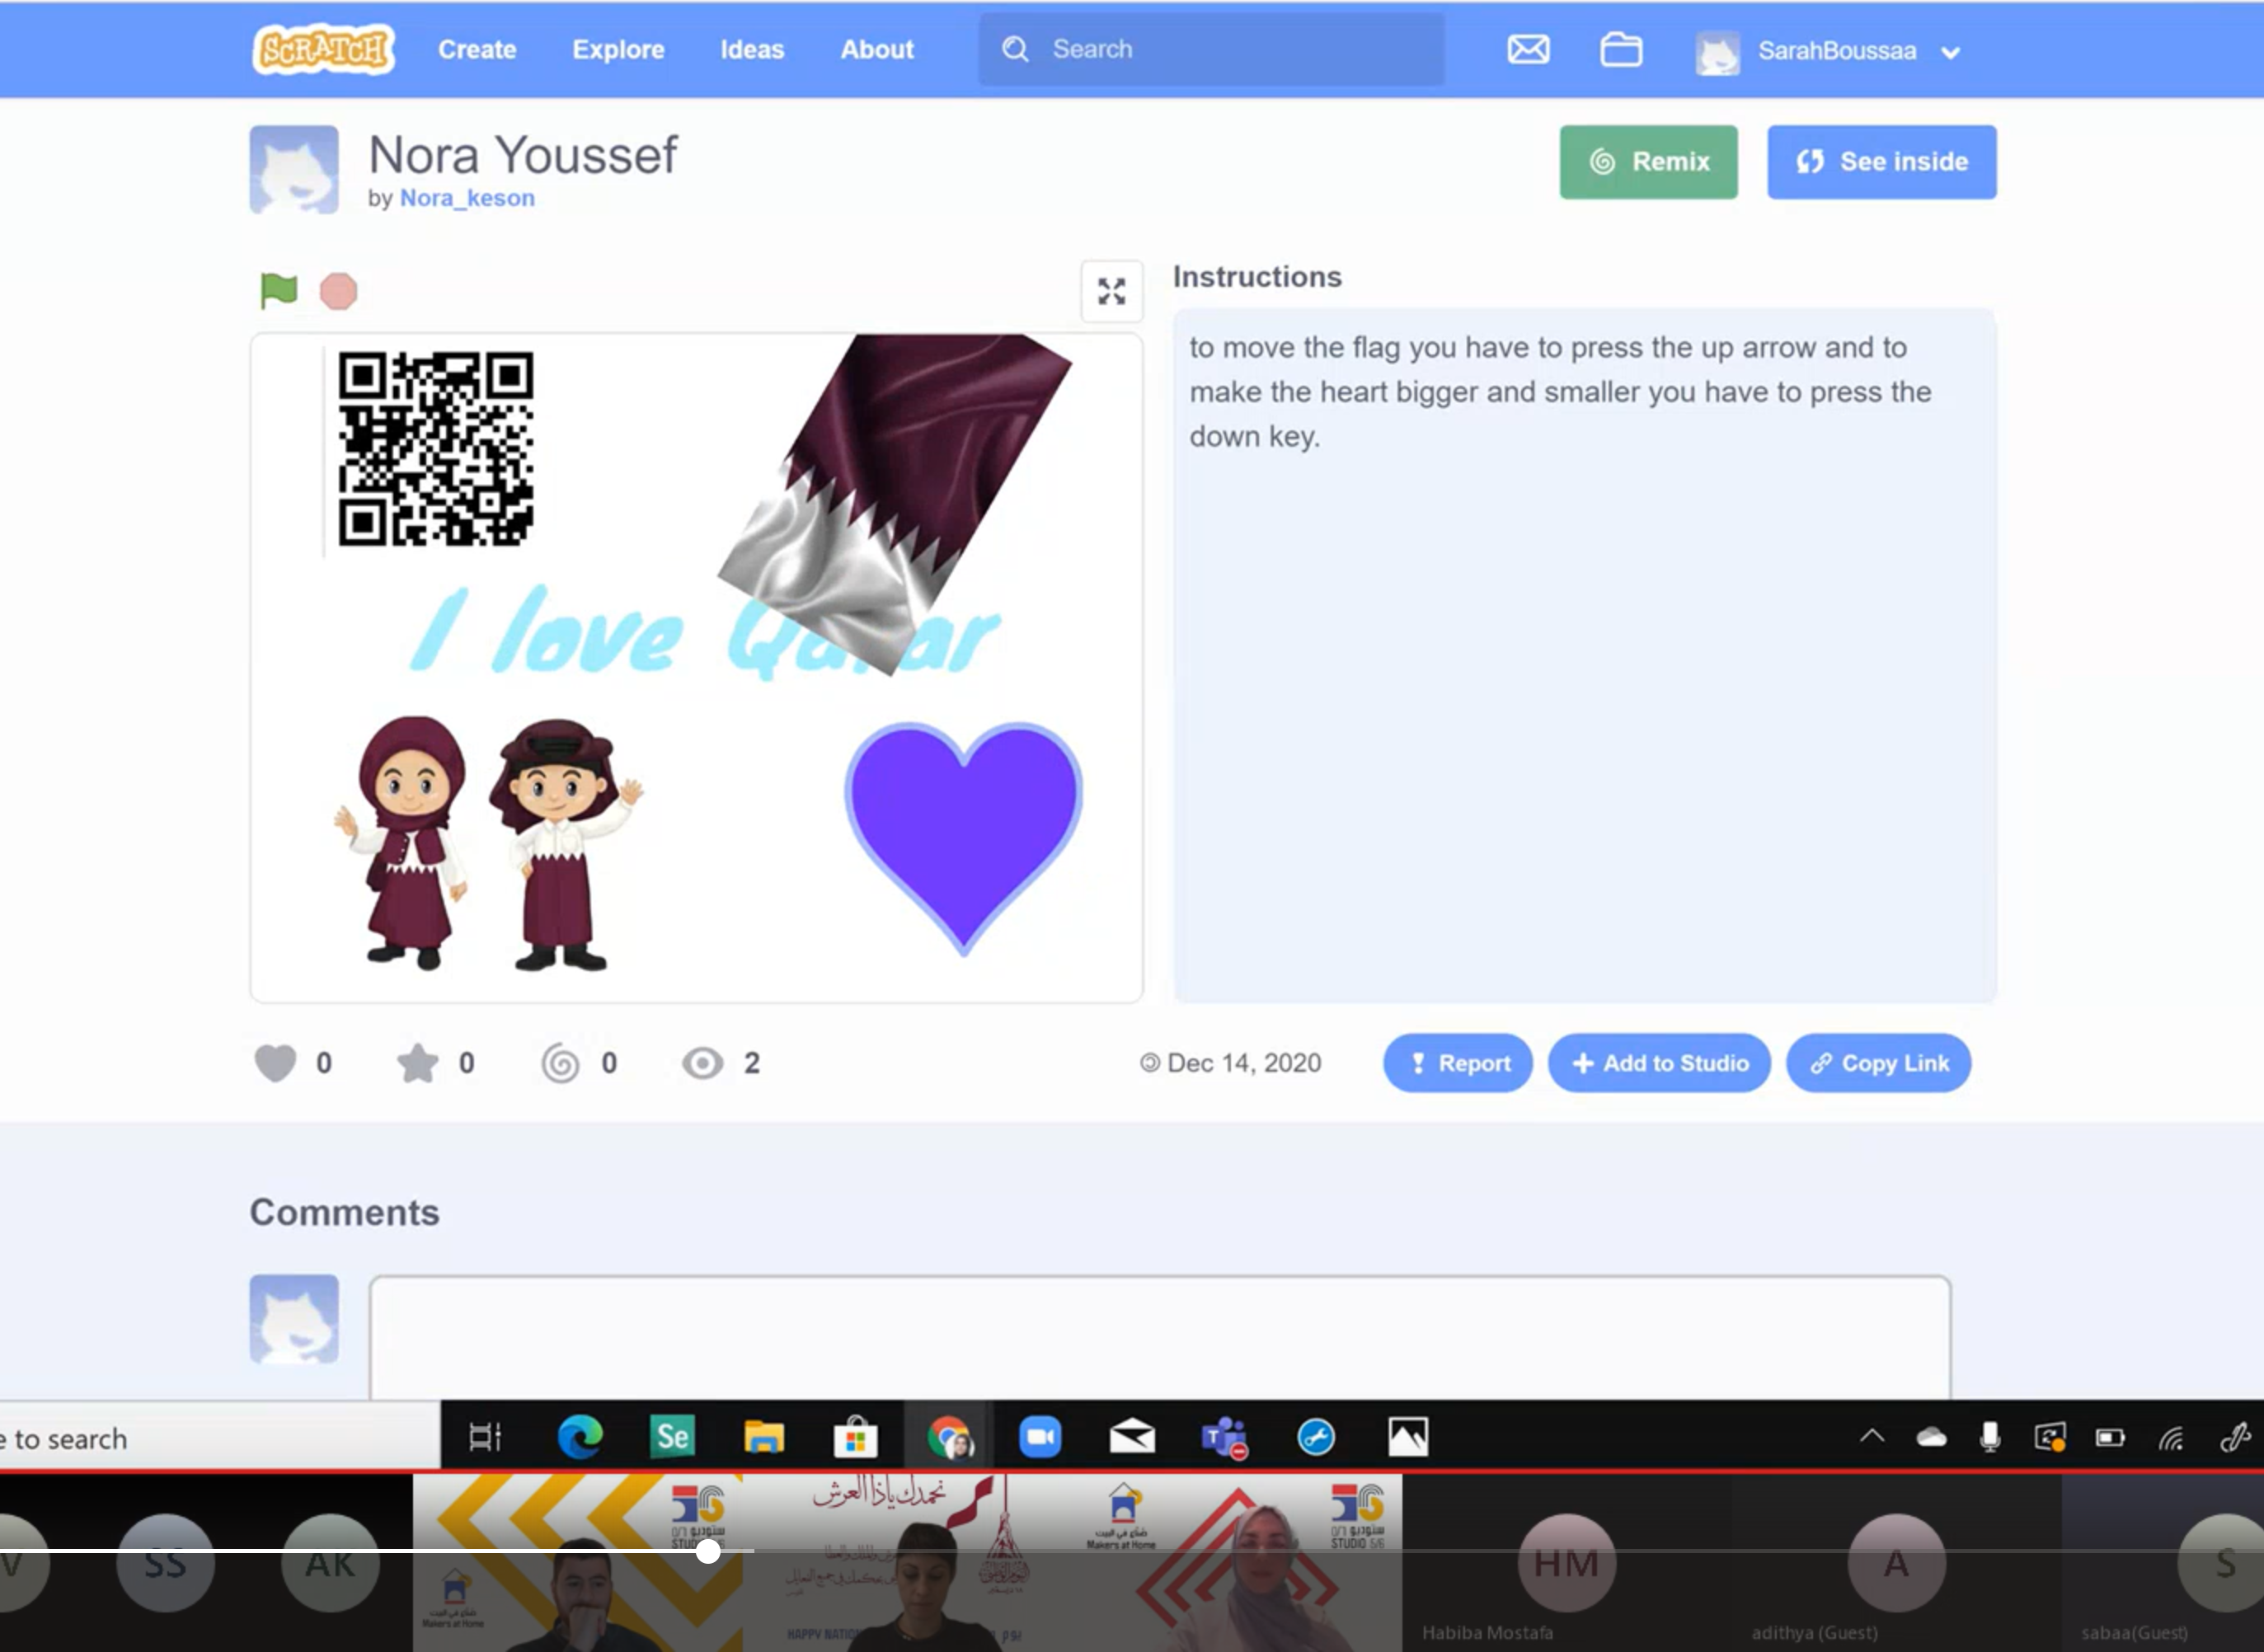The image size is (2264, 1652).
Task: Click the Scratch logo
Action: pyautogui.click(x=323, y=49)
